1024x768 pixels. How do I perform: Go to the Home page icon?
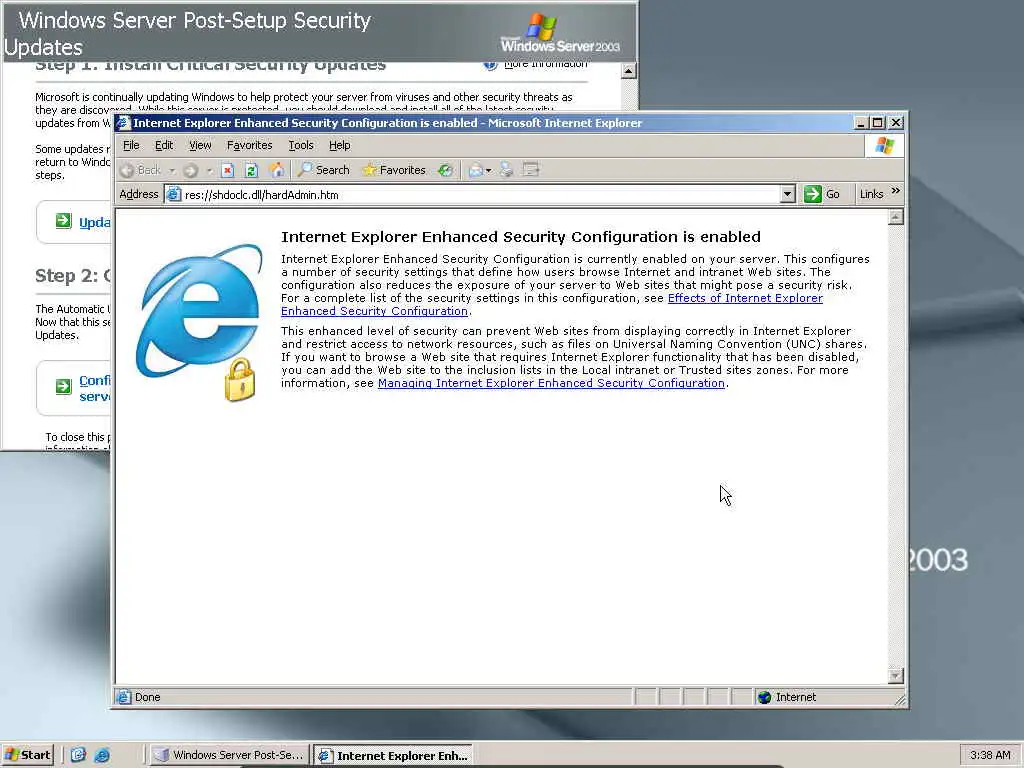[x=277, y=170]
